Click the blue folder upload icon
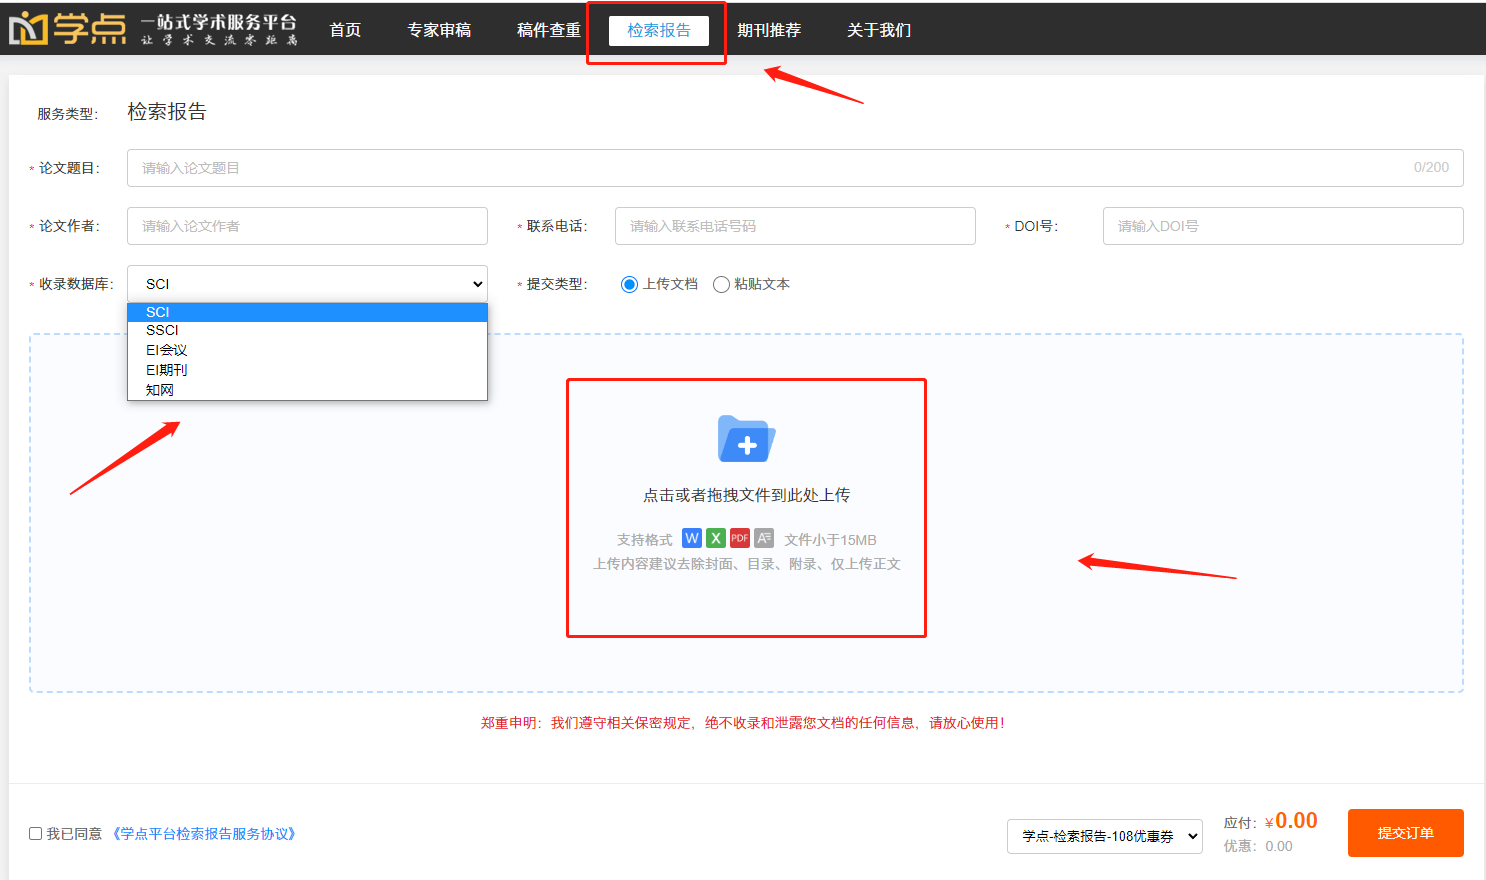The width and height of the screenshot is (1486, 880). (746, 439)
